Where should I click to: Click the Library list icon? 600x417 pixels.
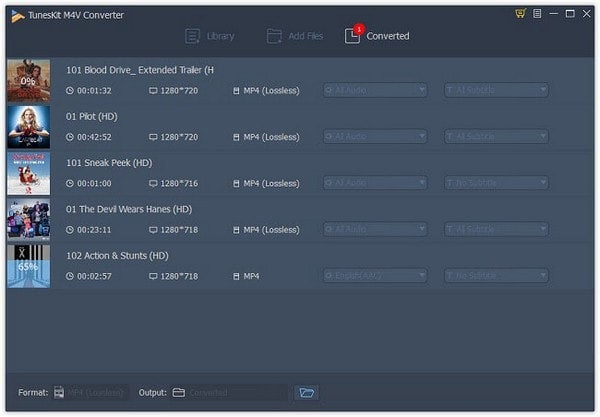tap(192, 36)
